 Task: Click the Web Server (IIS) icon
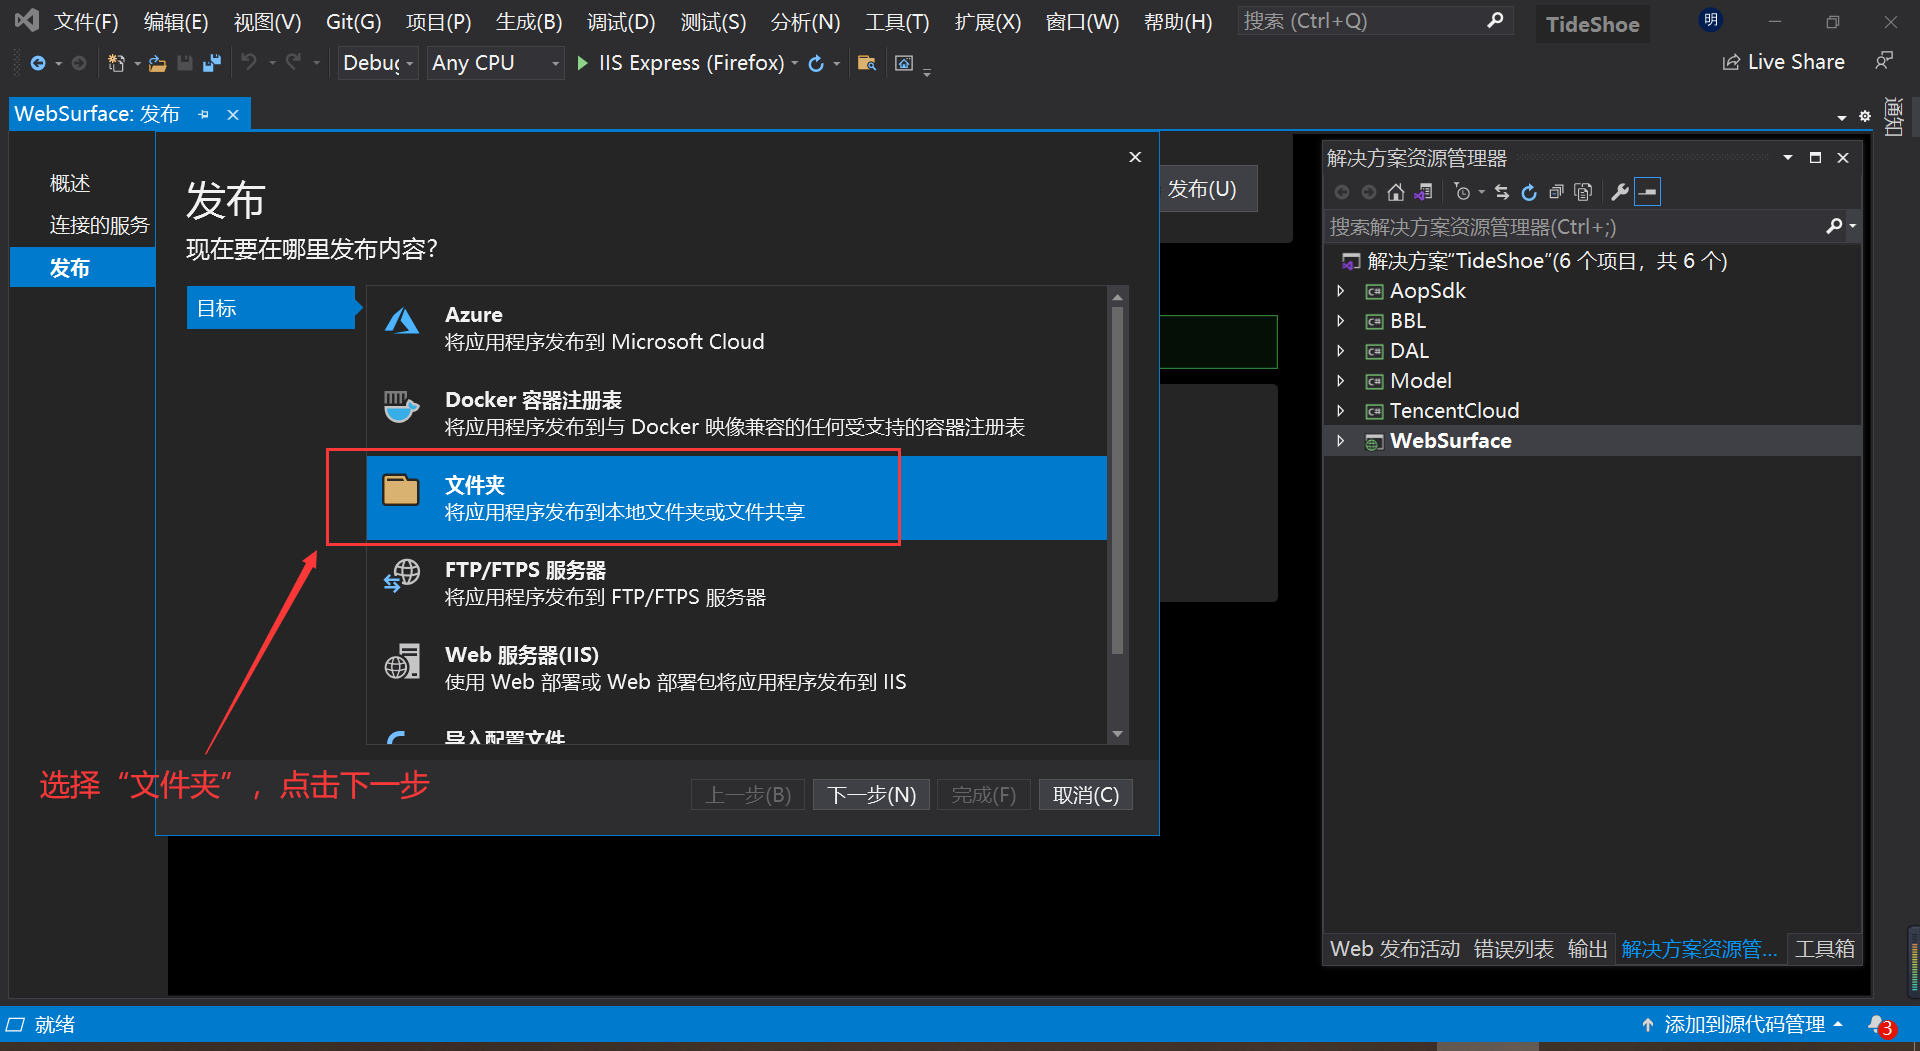point(402,662)
